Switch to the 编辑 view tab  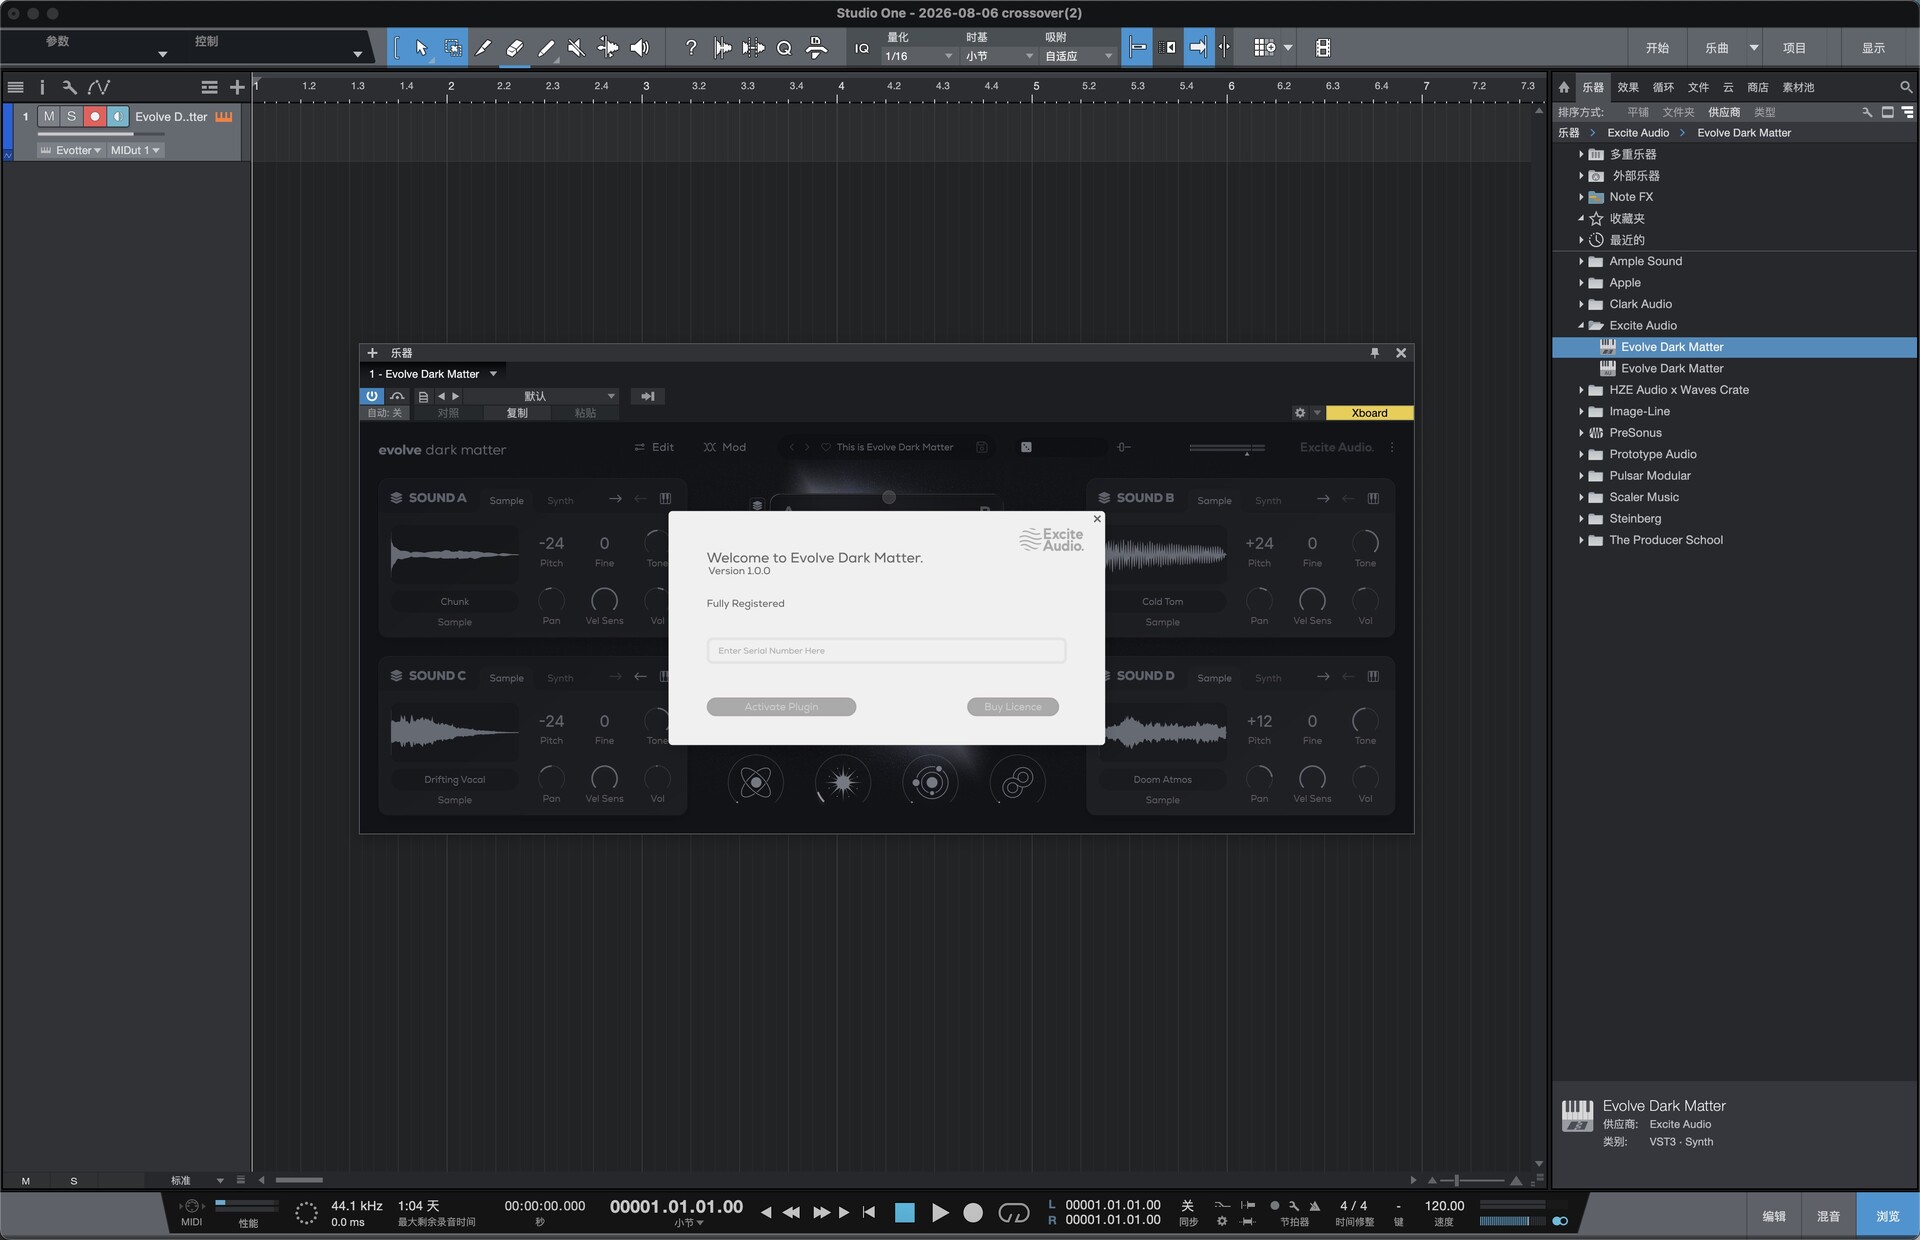click(1774, 1216)
